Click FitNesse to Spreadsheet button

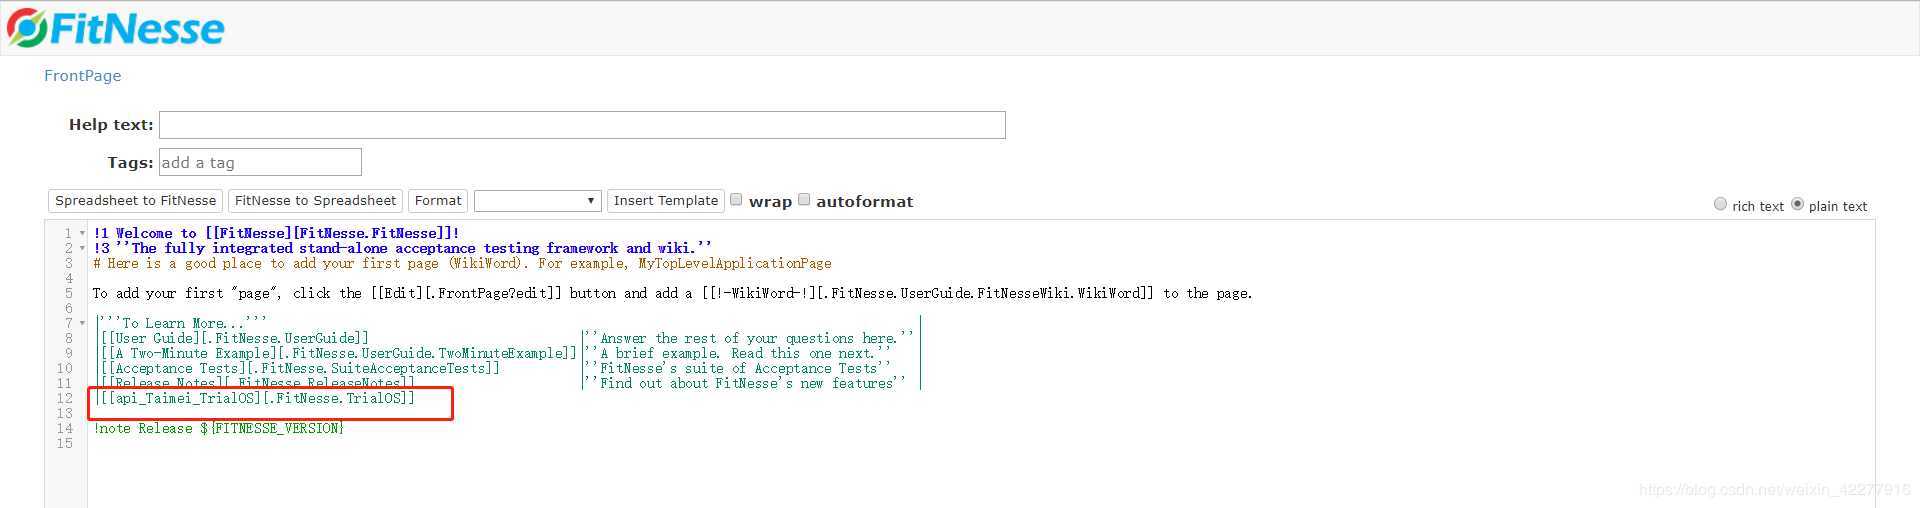[315, 201]
